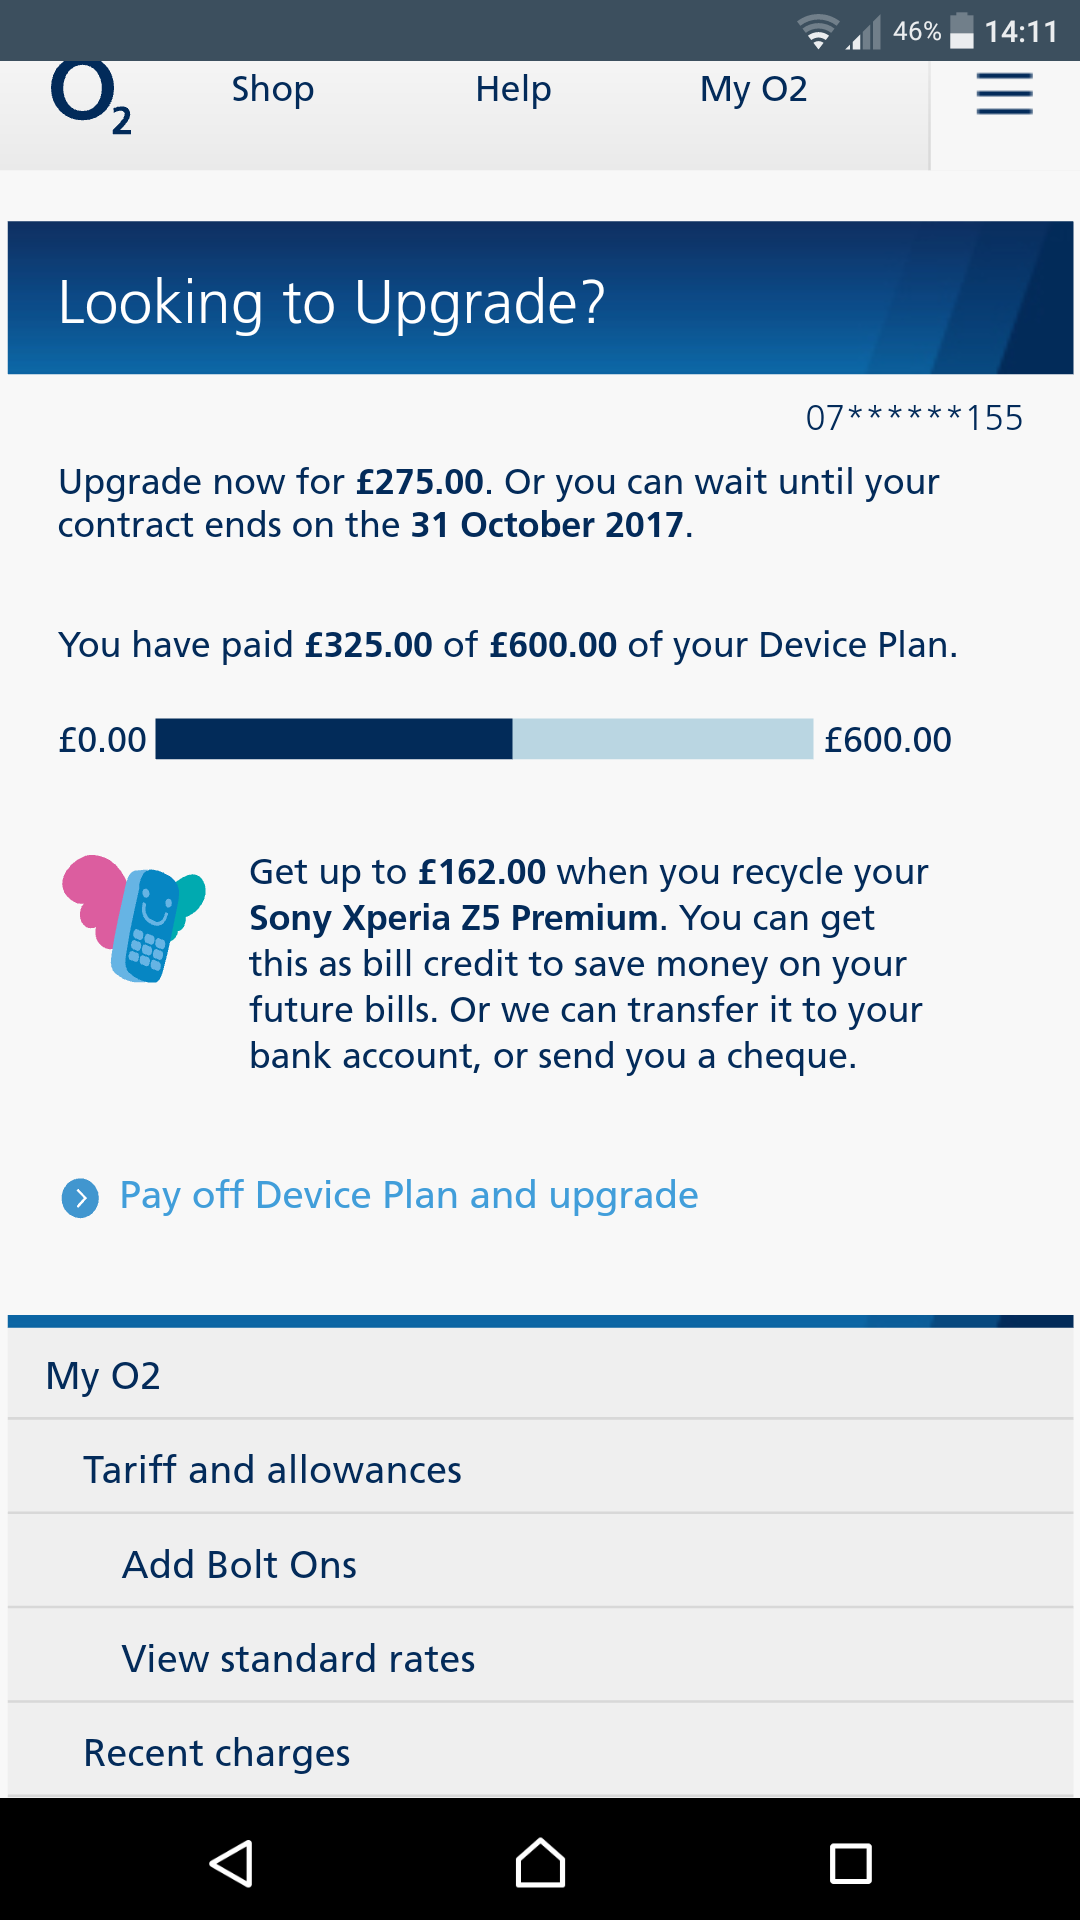
Task: Click the chevron before Pay off Device Plan
Action: (80, 1198)
